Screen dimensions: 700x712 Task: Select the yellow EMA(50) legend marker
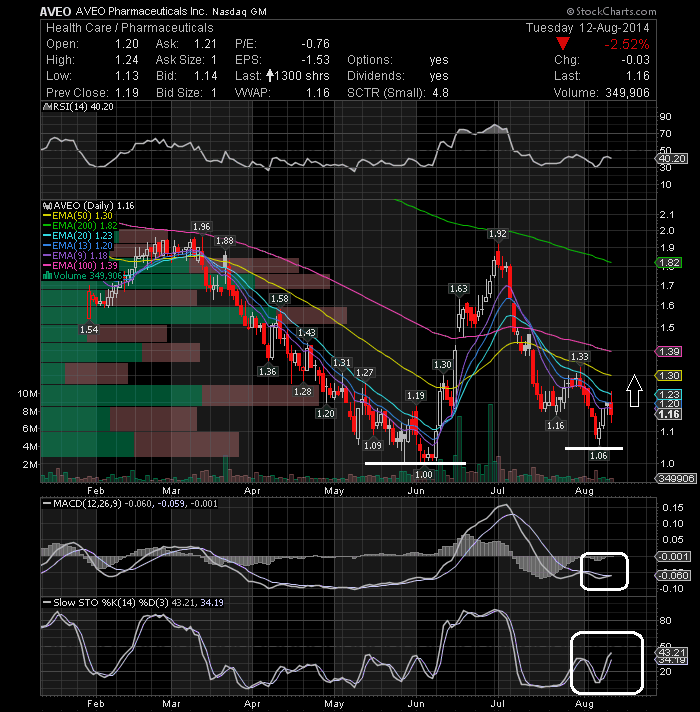click(47, 216)
